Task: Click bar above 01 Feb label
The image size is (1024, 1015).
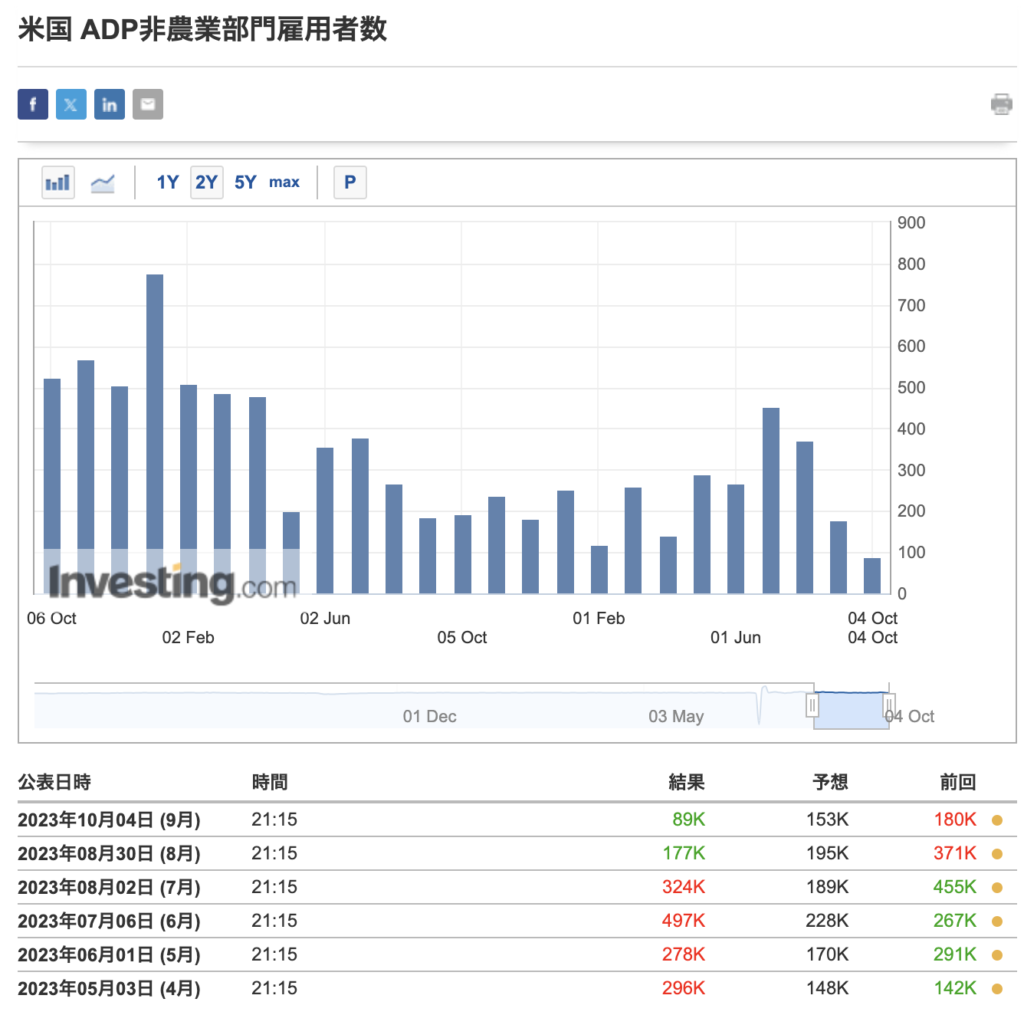Action: coord(600,570)
